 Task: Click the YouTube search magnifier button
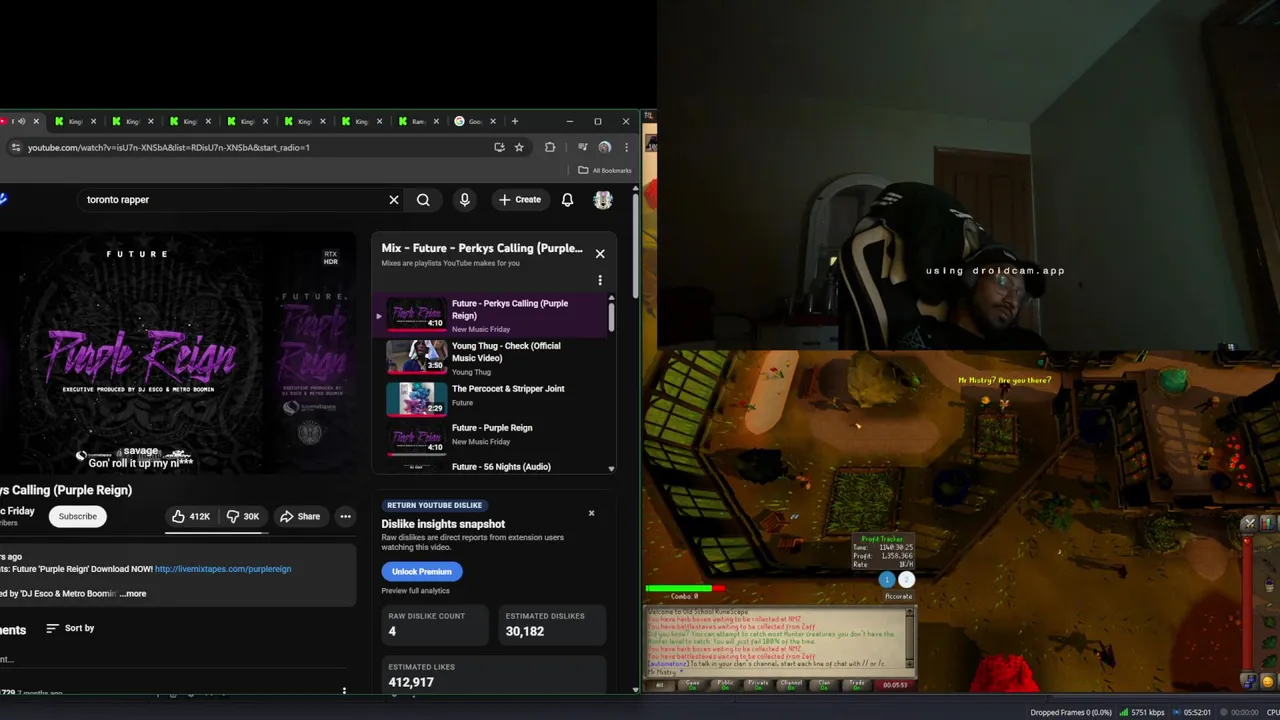click(x=423, y=200)
